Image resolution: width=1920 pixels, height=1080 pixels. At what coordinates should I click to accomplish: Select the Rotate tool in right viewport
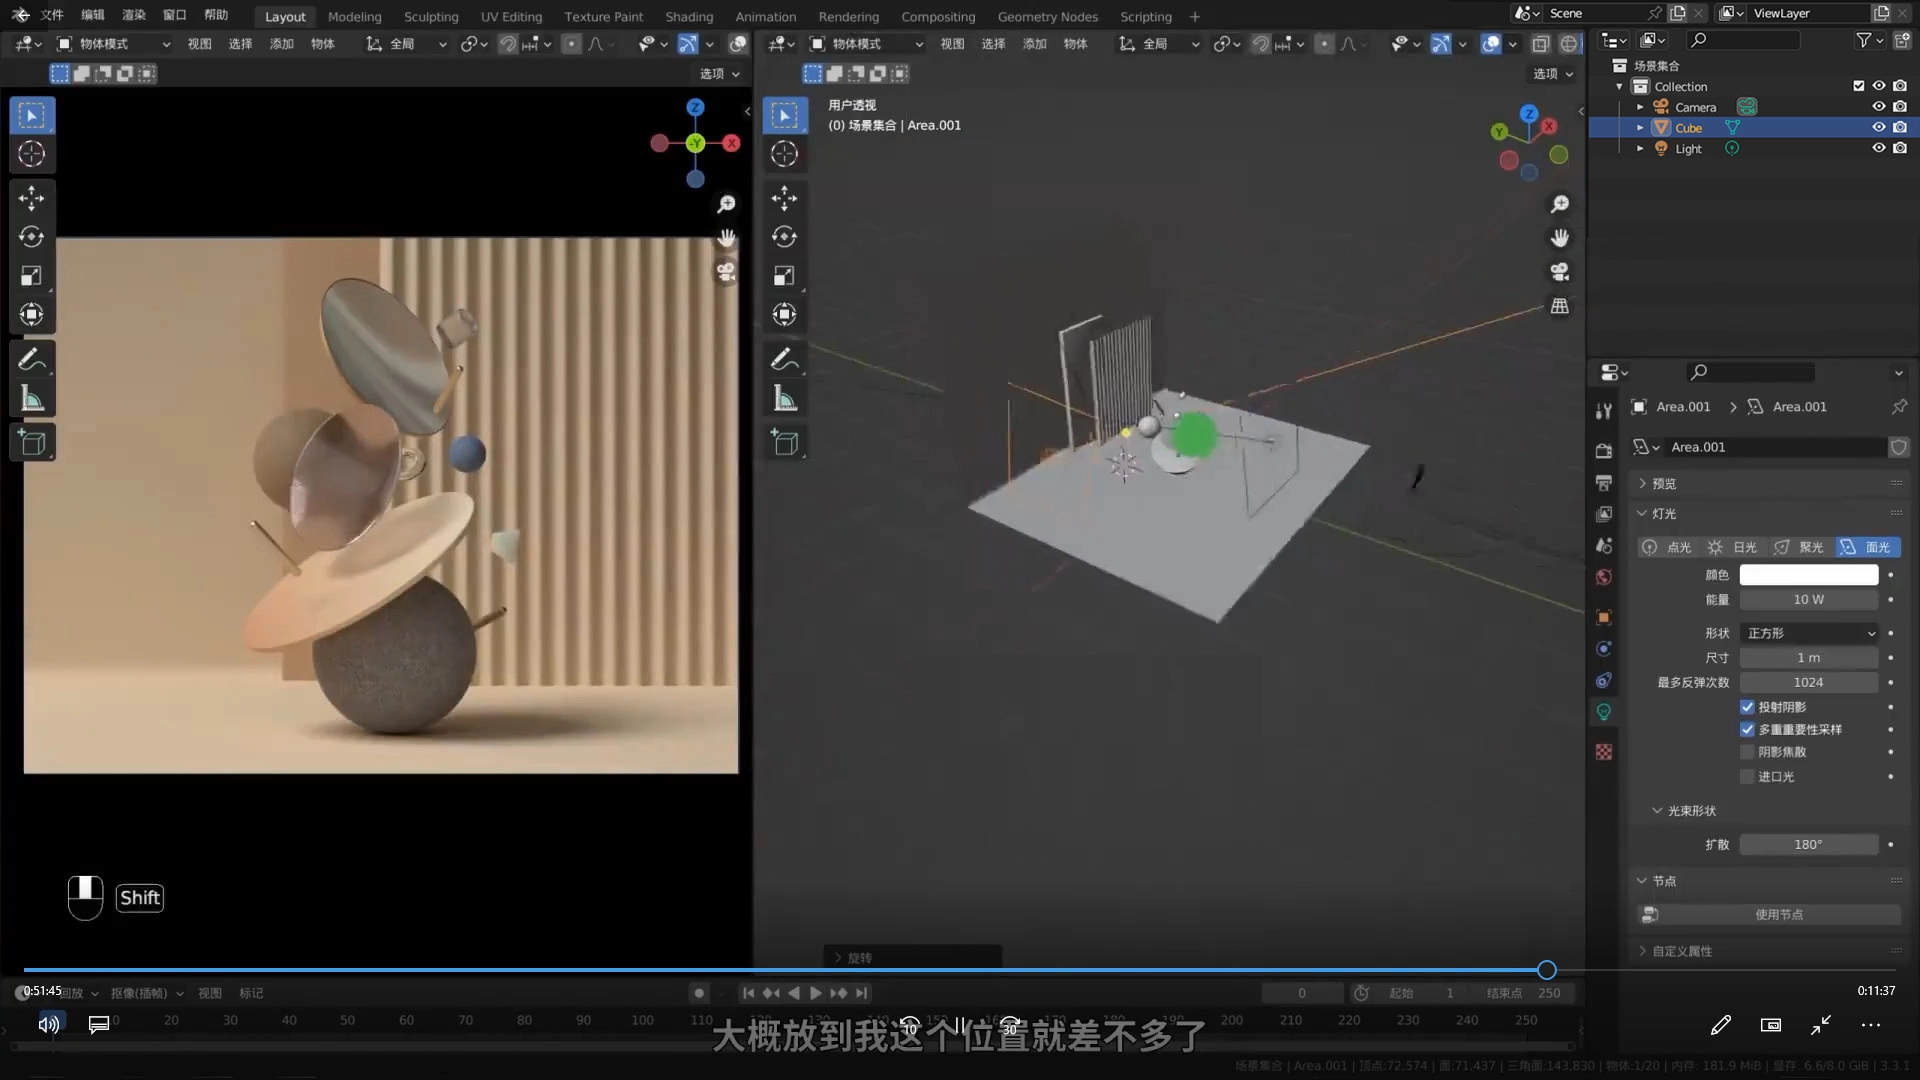pos(784,237)
